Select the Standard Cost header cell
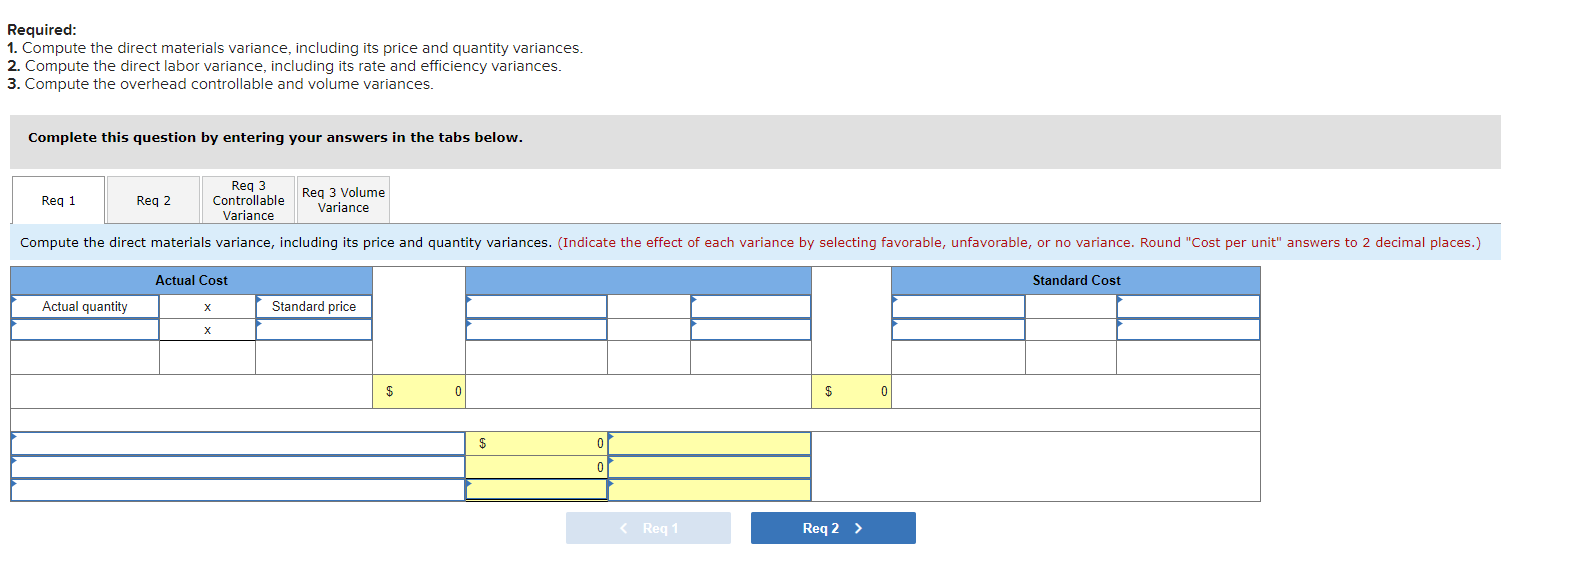This screenshot has width=1575, height=580. [1076, 281]
